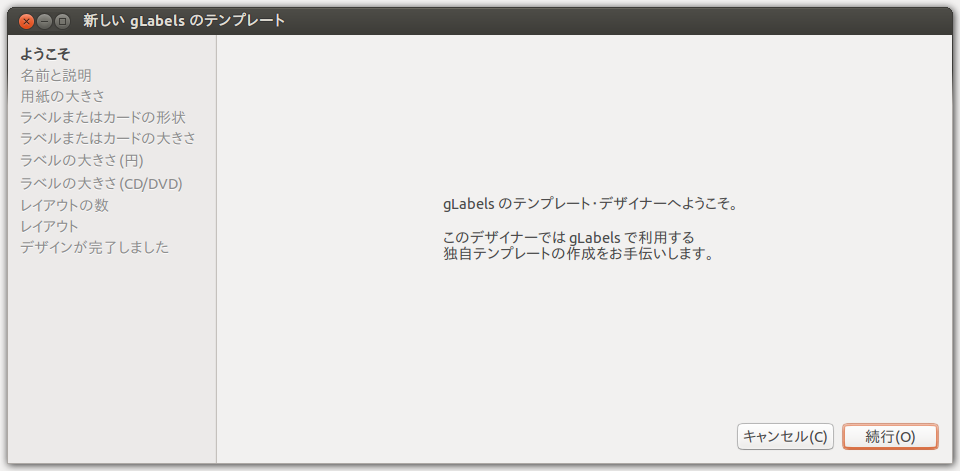This screenshot has height=471, width=960.
Task: Select the レイアウトの数 step
Action: click(64, 205)
